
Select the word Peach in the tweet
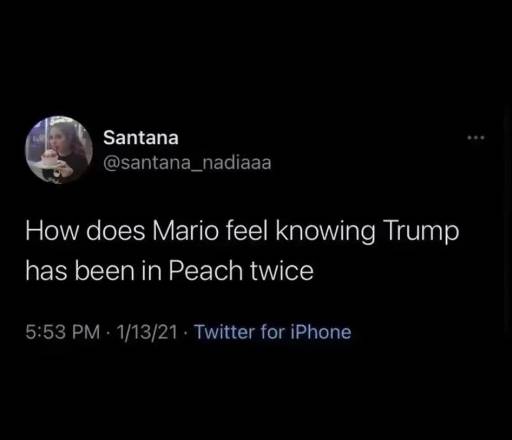coord(206,270)
